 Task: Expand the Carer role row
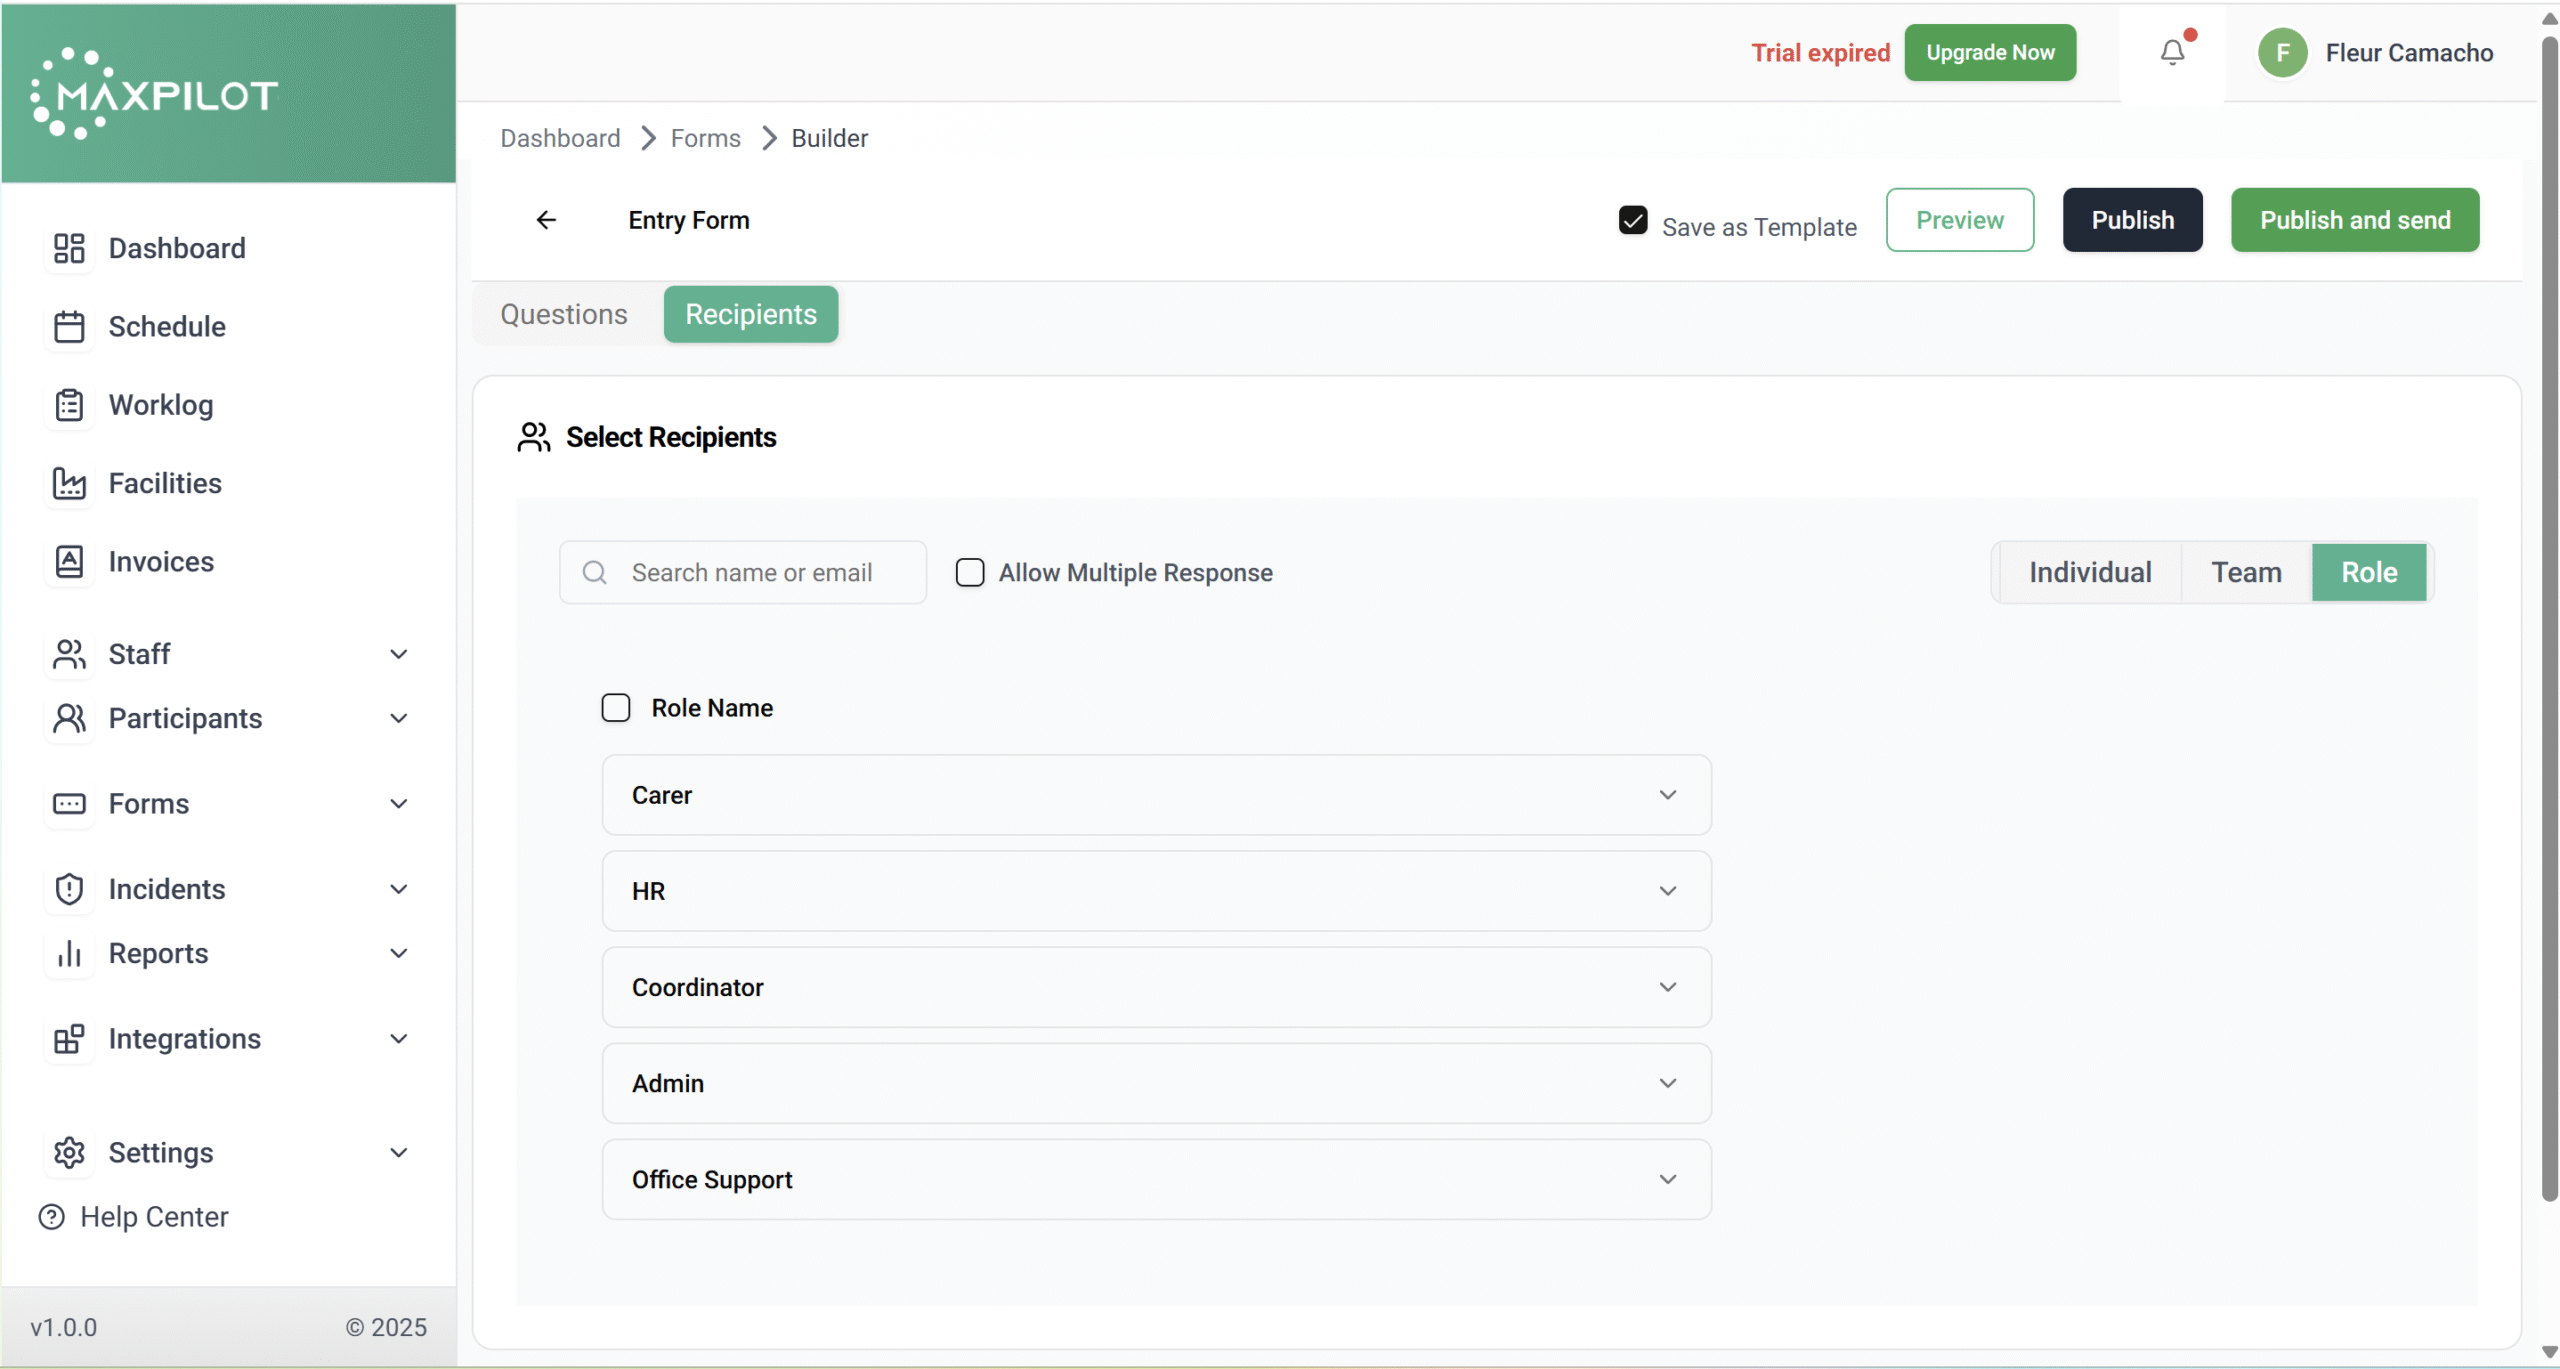[x=1666, y=795]
